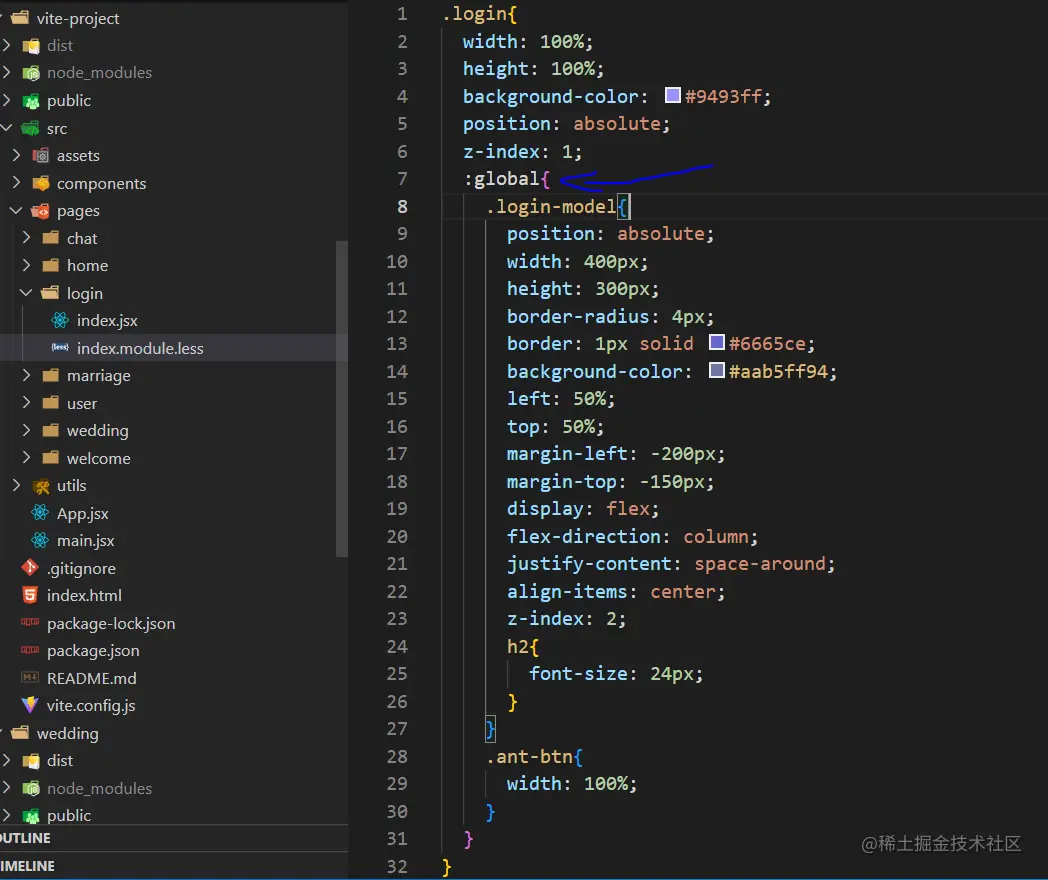
Task: Click the npm icon beside package.json
Action: [30, 650]
